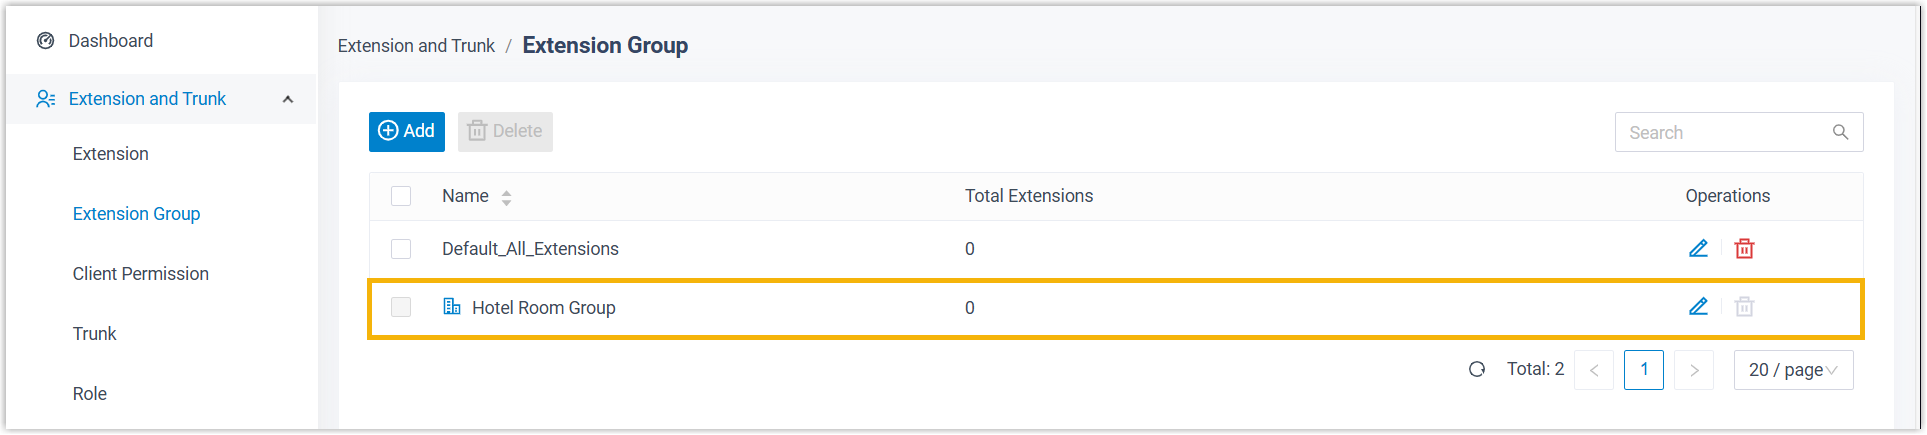Navigate to the Trunk page

pos(94,334)
